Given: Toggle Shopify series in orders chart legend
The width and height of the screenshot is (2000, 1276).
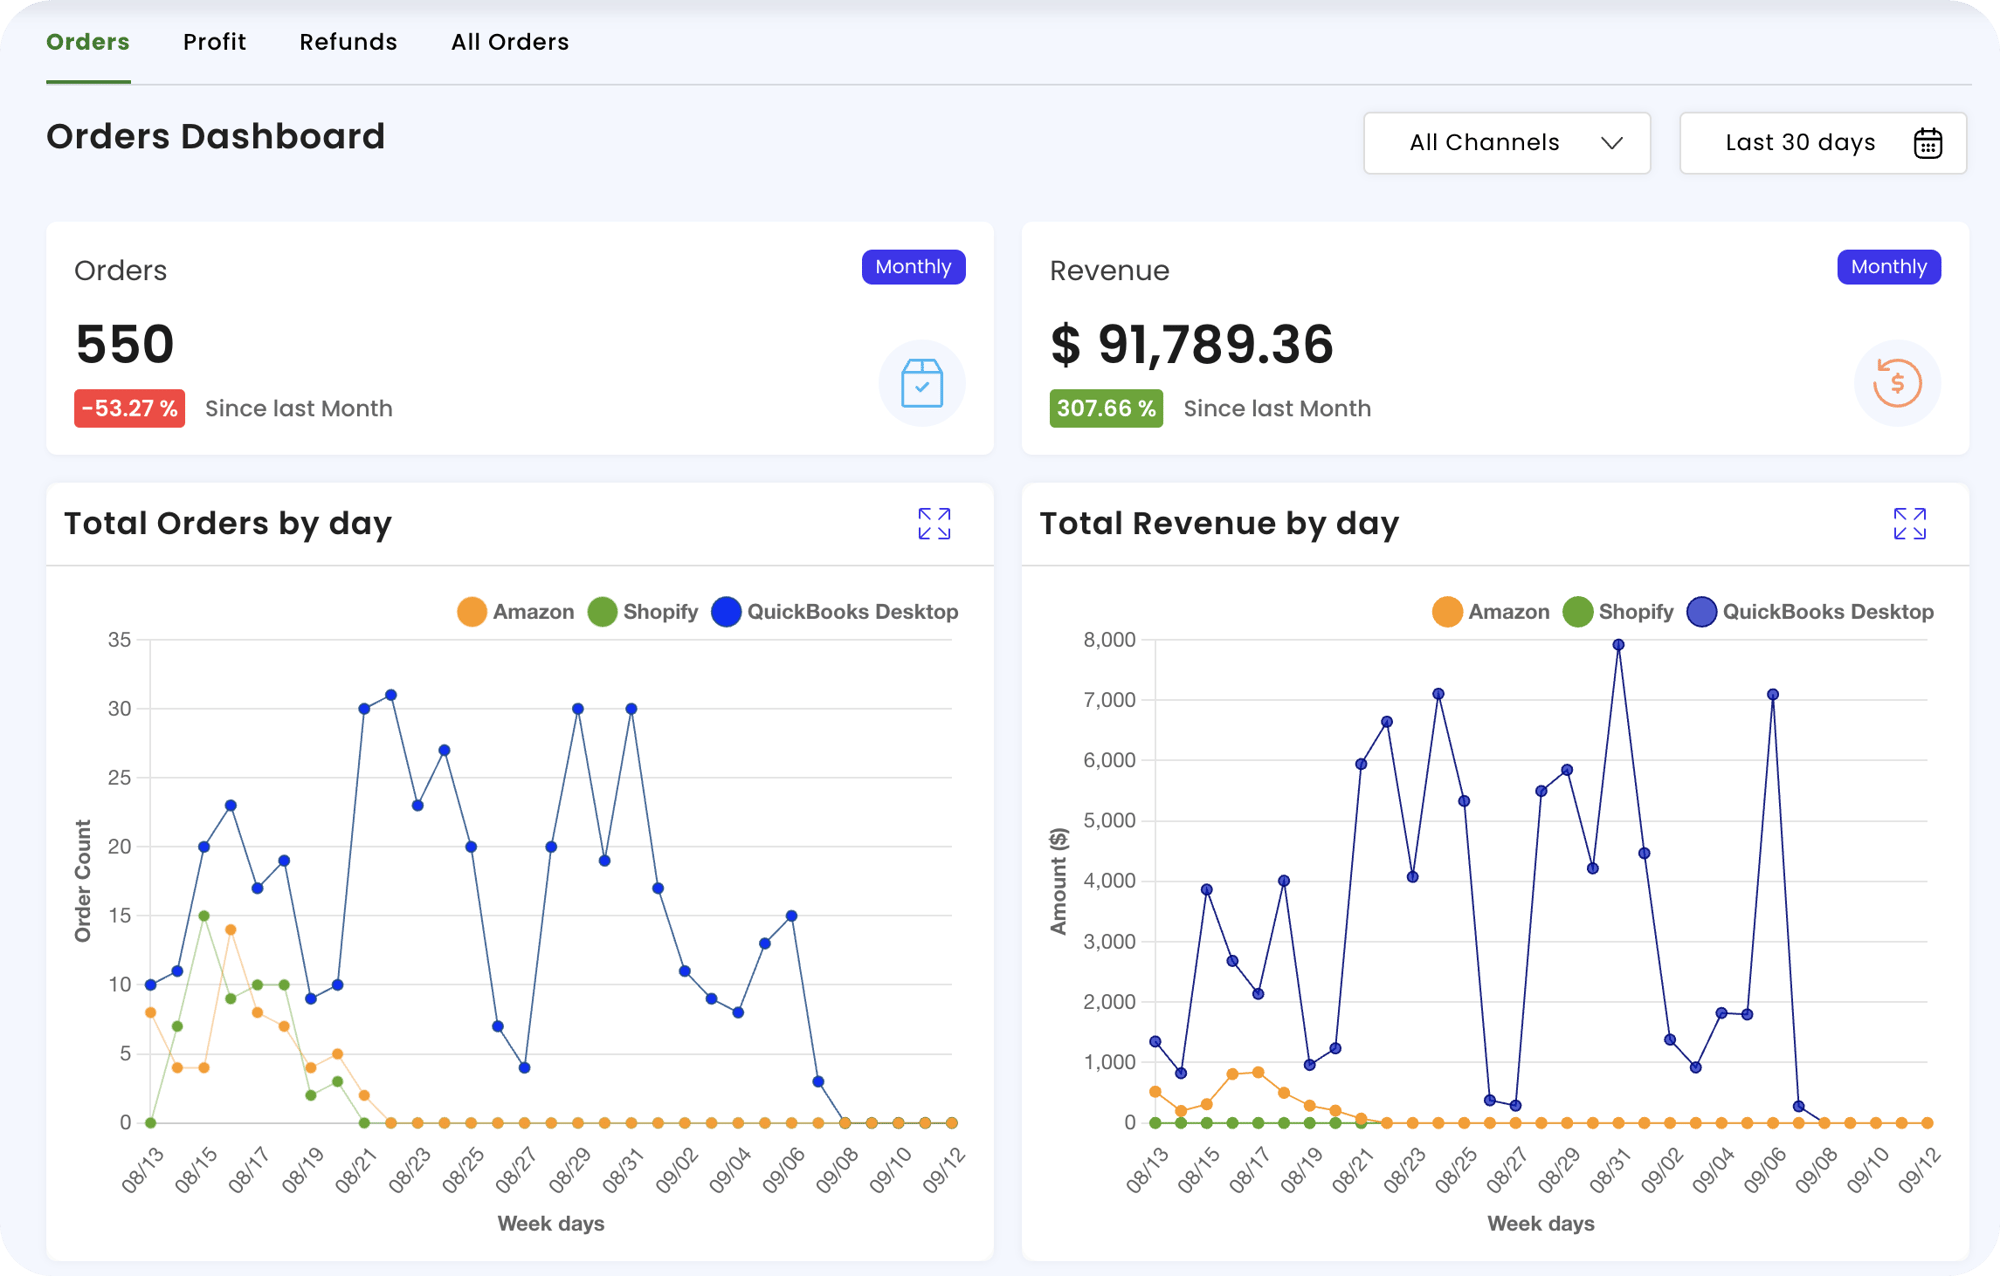Looking at the screenshot, I should point(643,611).
